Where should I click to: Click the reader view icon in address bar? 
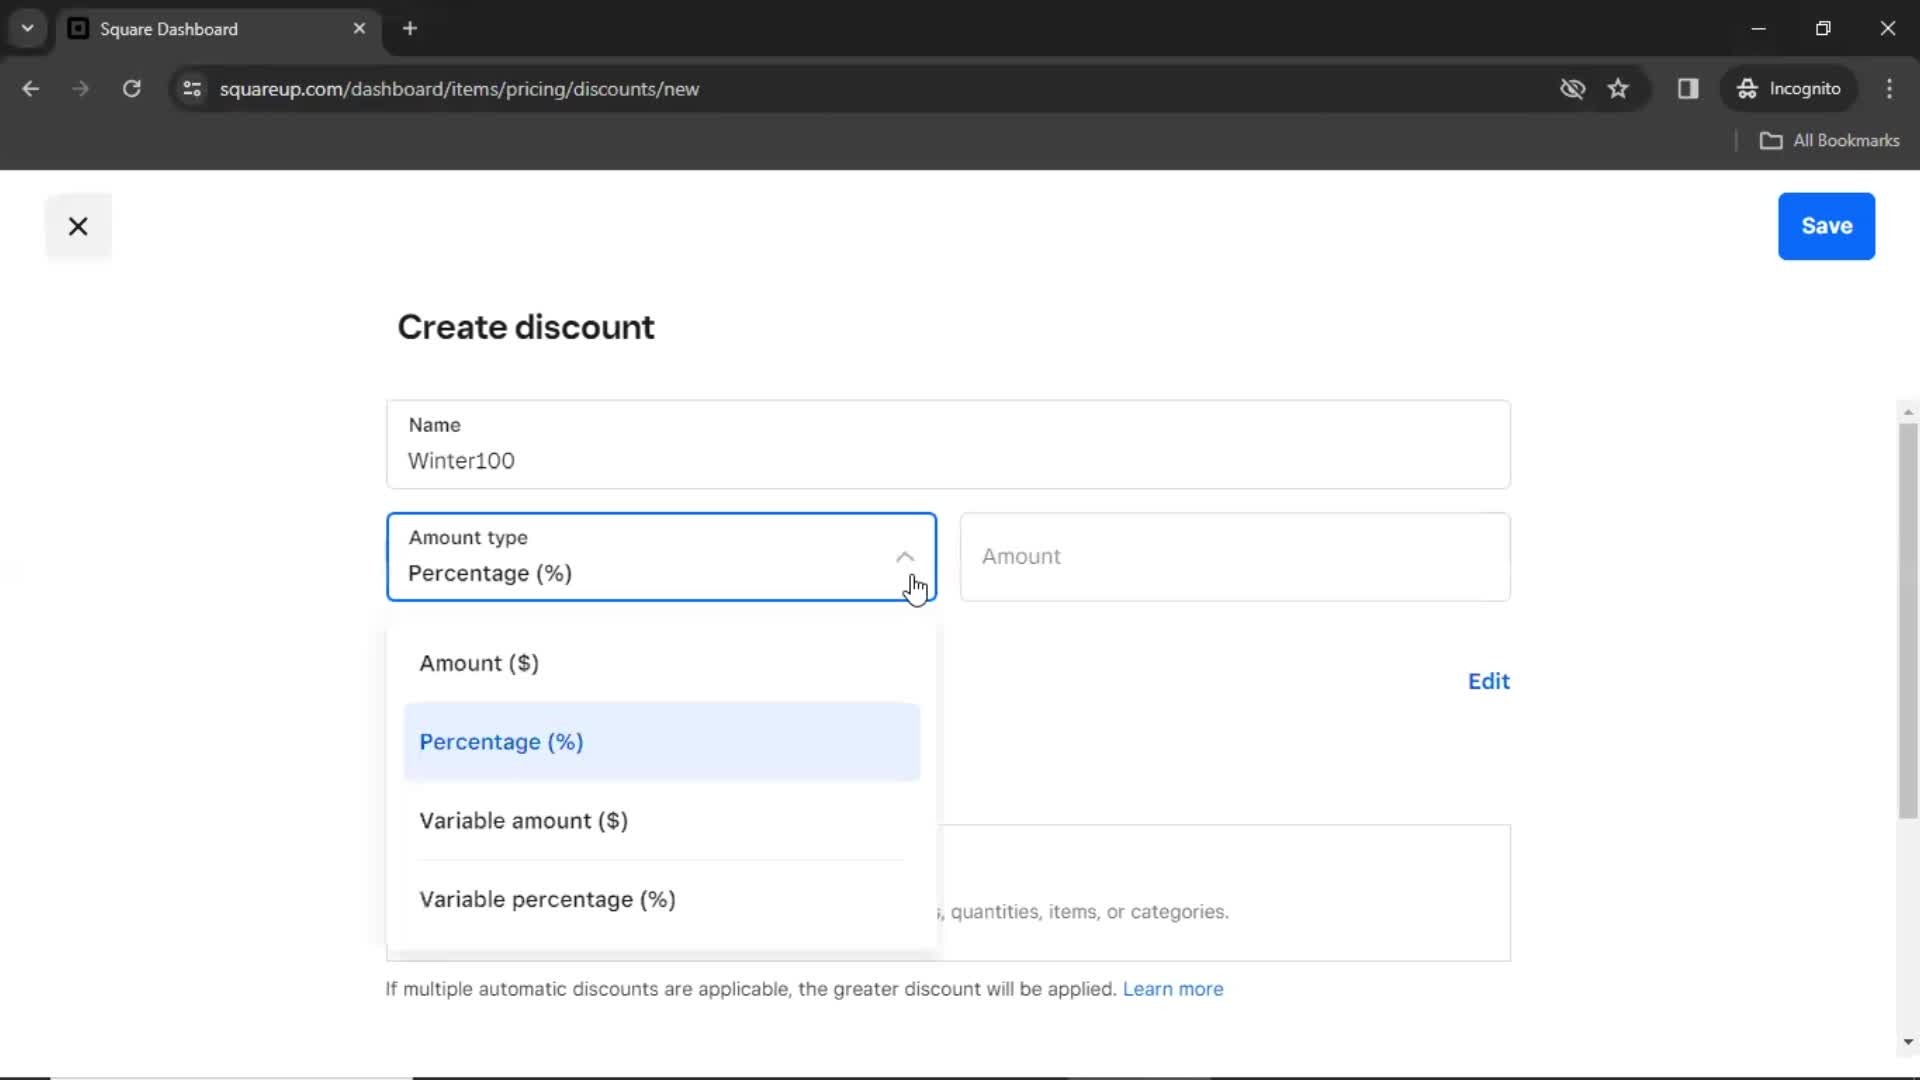pos(1688,88)
